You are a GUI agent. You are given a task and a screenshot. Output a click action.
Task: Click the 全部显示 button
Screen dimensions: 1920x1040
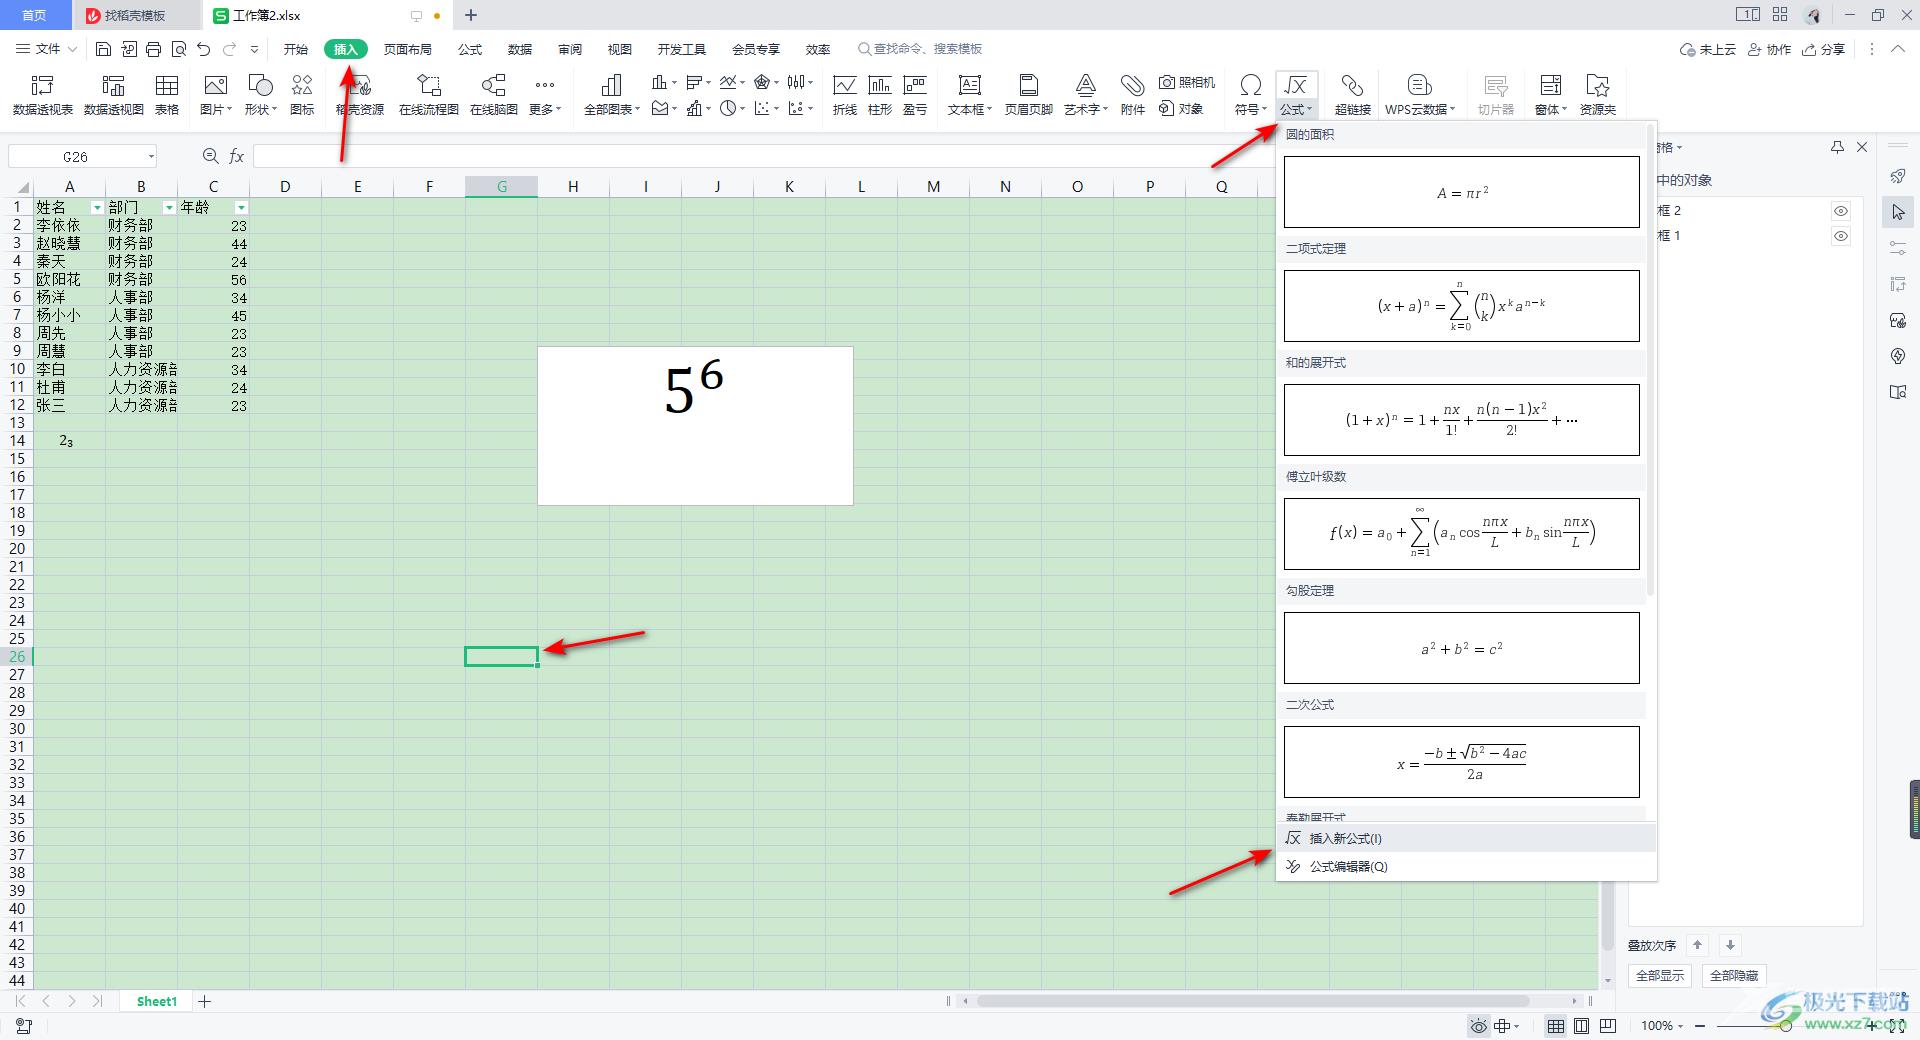point(1660,975)
